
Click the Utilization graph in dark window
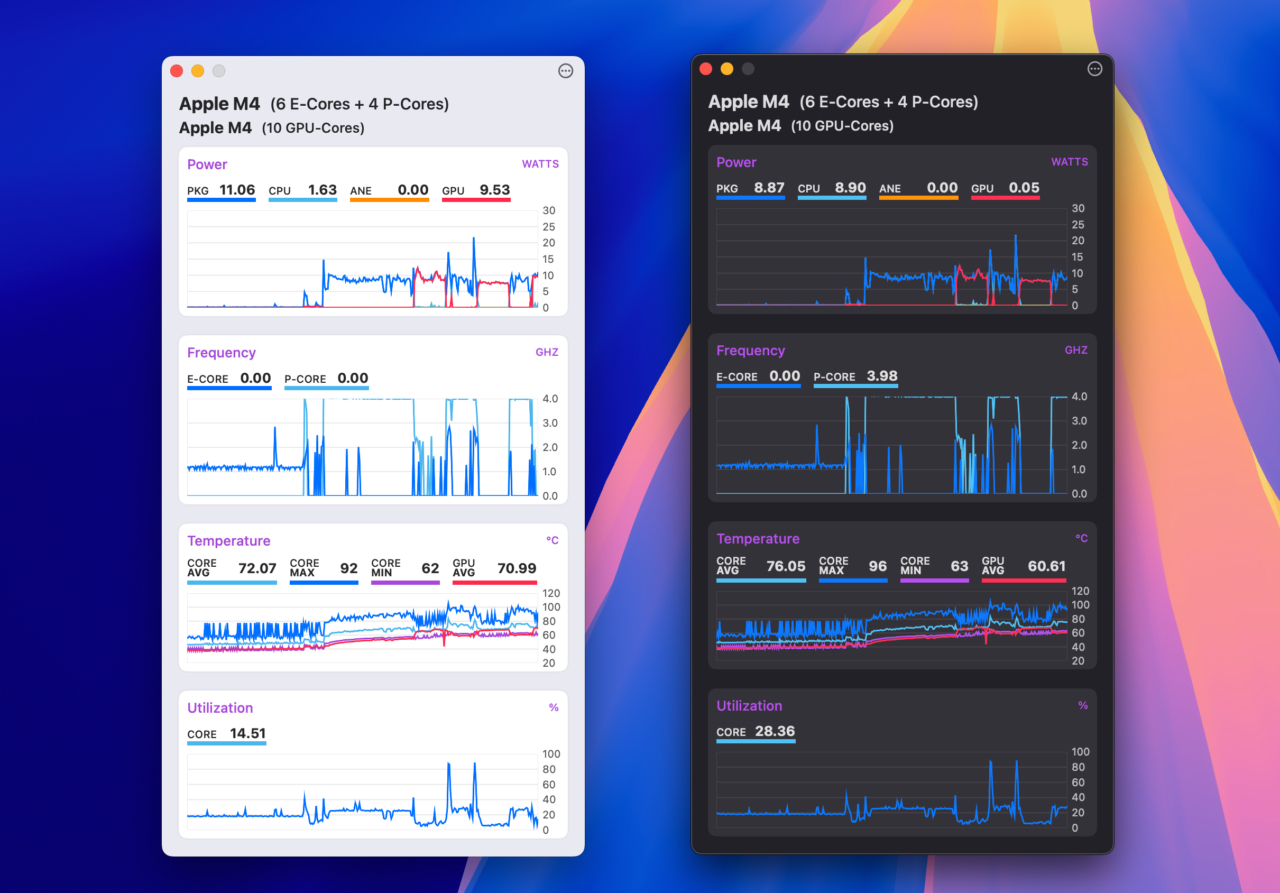(x=891, y=790)
